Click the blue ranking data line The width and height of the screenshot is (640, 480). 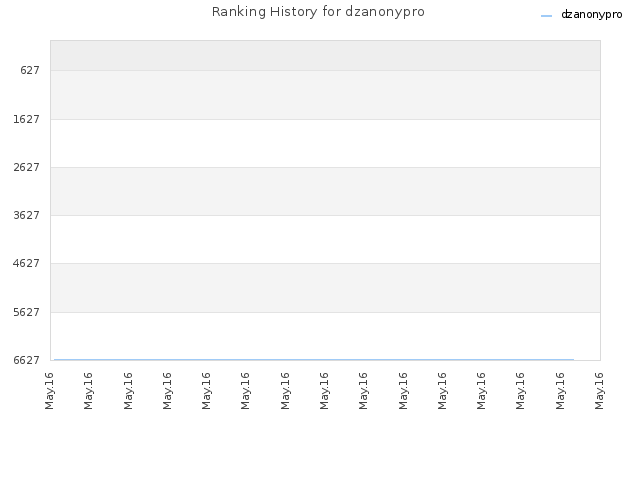click(x=314, y=360)
